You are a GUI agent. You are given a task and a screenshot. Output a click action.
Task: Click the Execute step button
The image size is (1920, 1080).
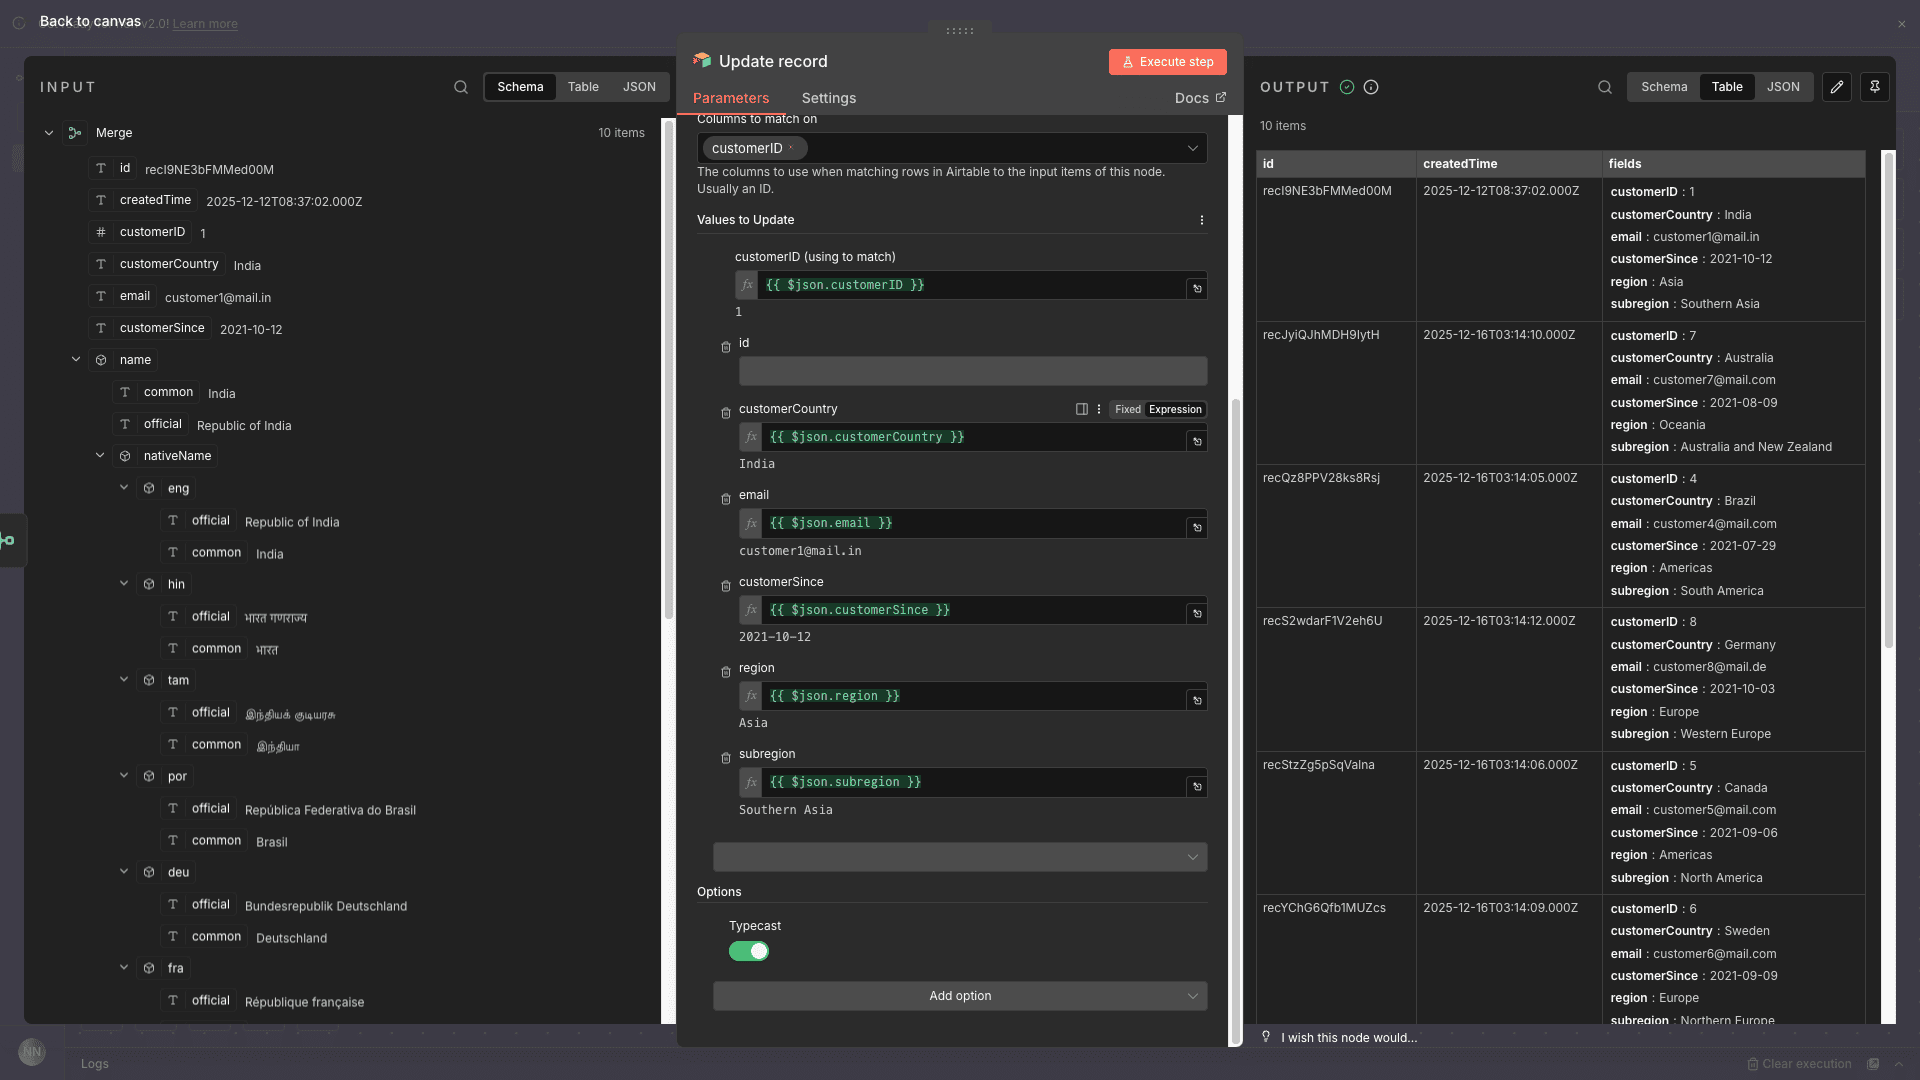coord(1167,62)
